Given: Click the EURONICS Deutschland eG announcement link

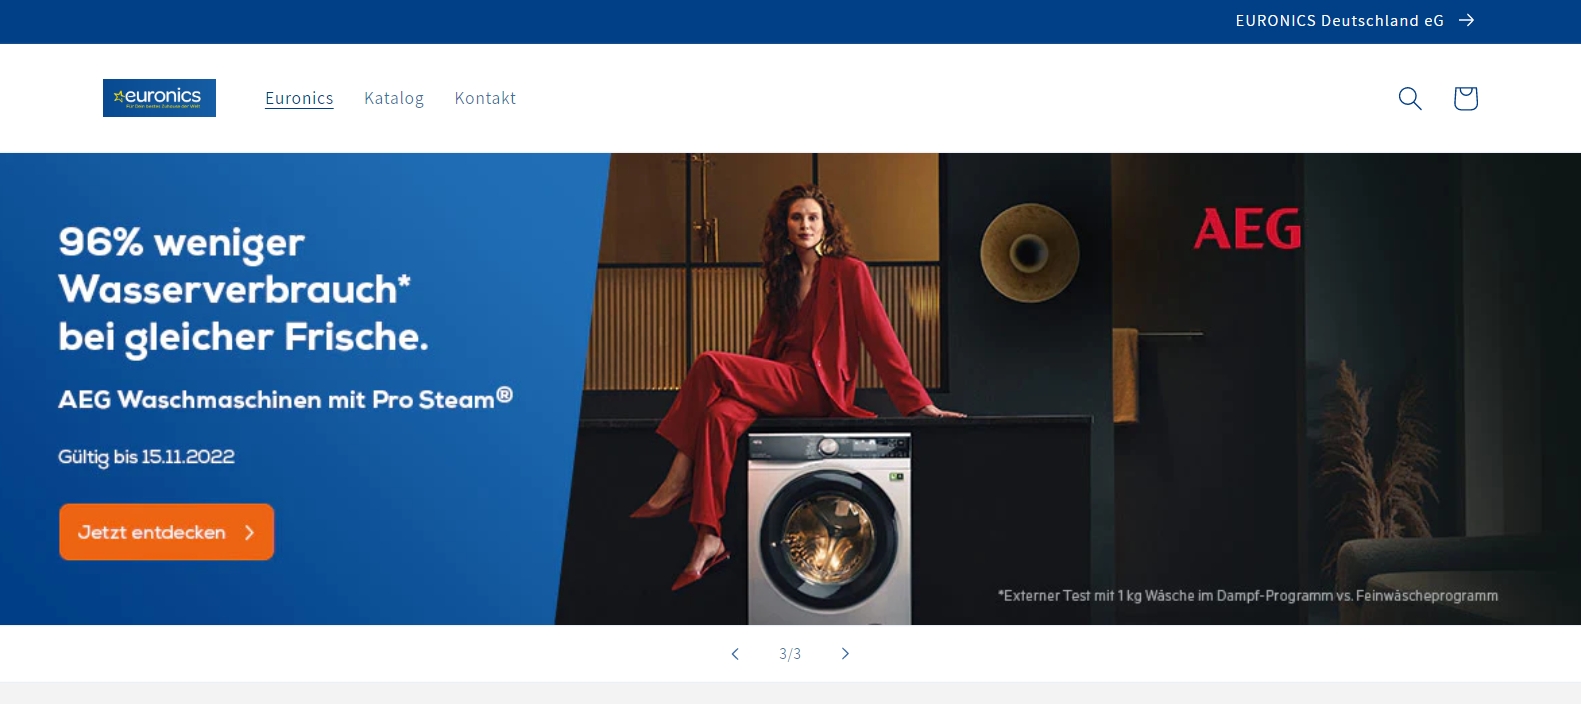Looking at the screenshot, I should (1355, 21).
